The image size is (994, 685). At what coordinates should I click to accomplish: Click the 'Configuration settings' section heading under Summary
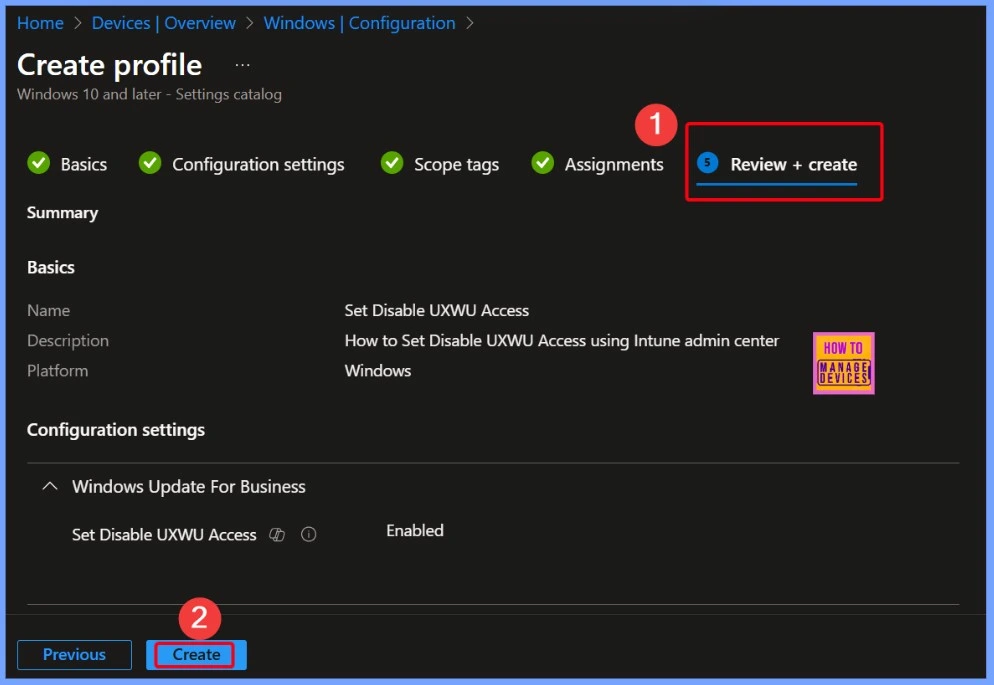[116, 430]
